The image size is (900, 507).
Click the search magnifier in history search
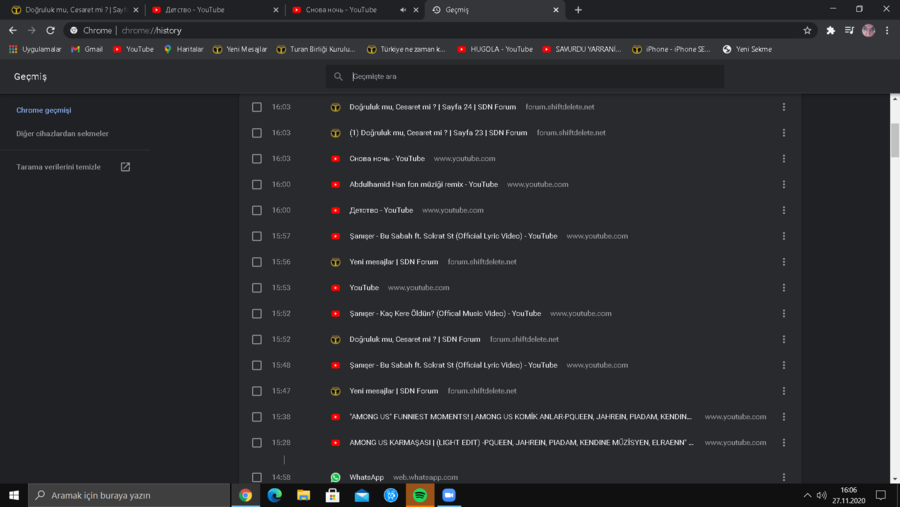(x=338, y=76)
